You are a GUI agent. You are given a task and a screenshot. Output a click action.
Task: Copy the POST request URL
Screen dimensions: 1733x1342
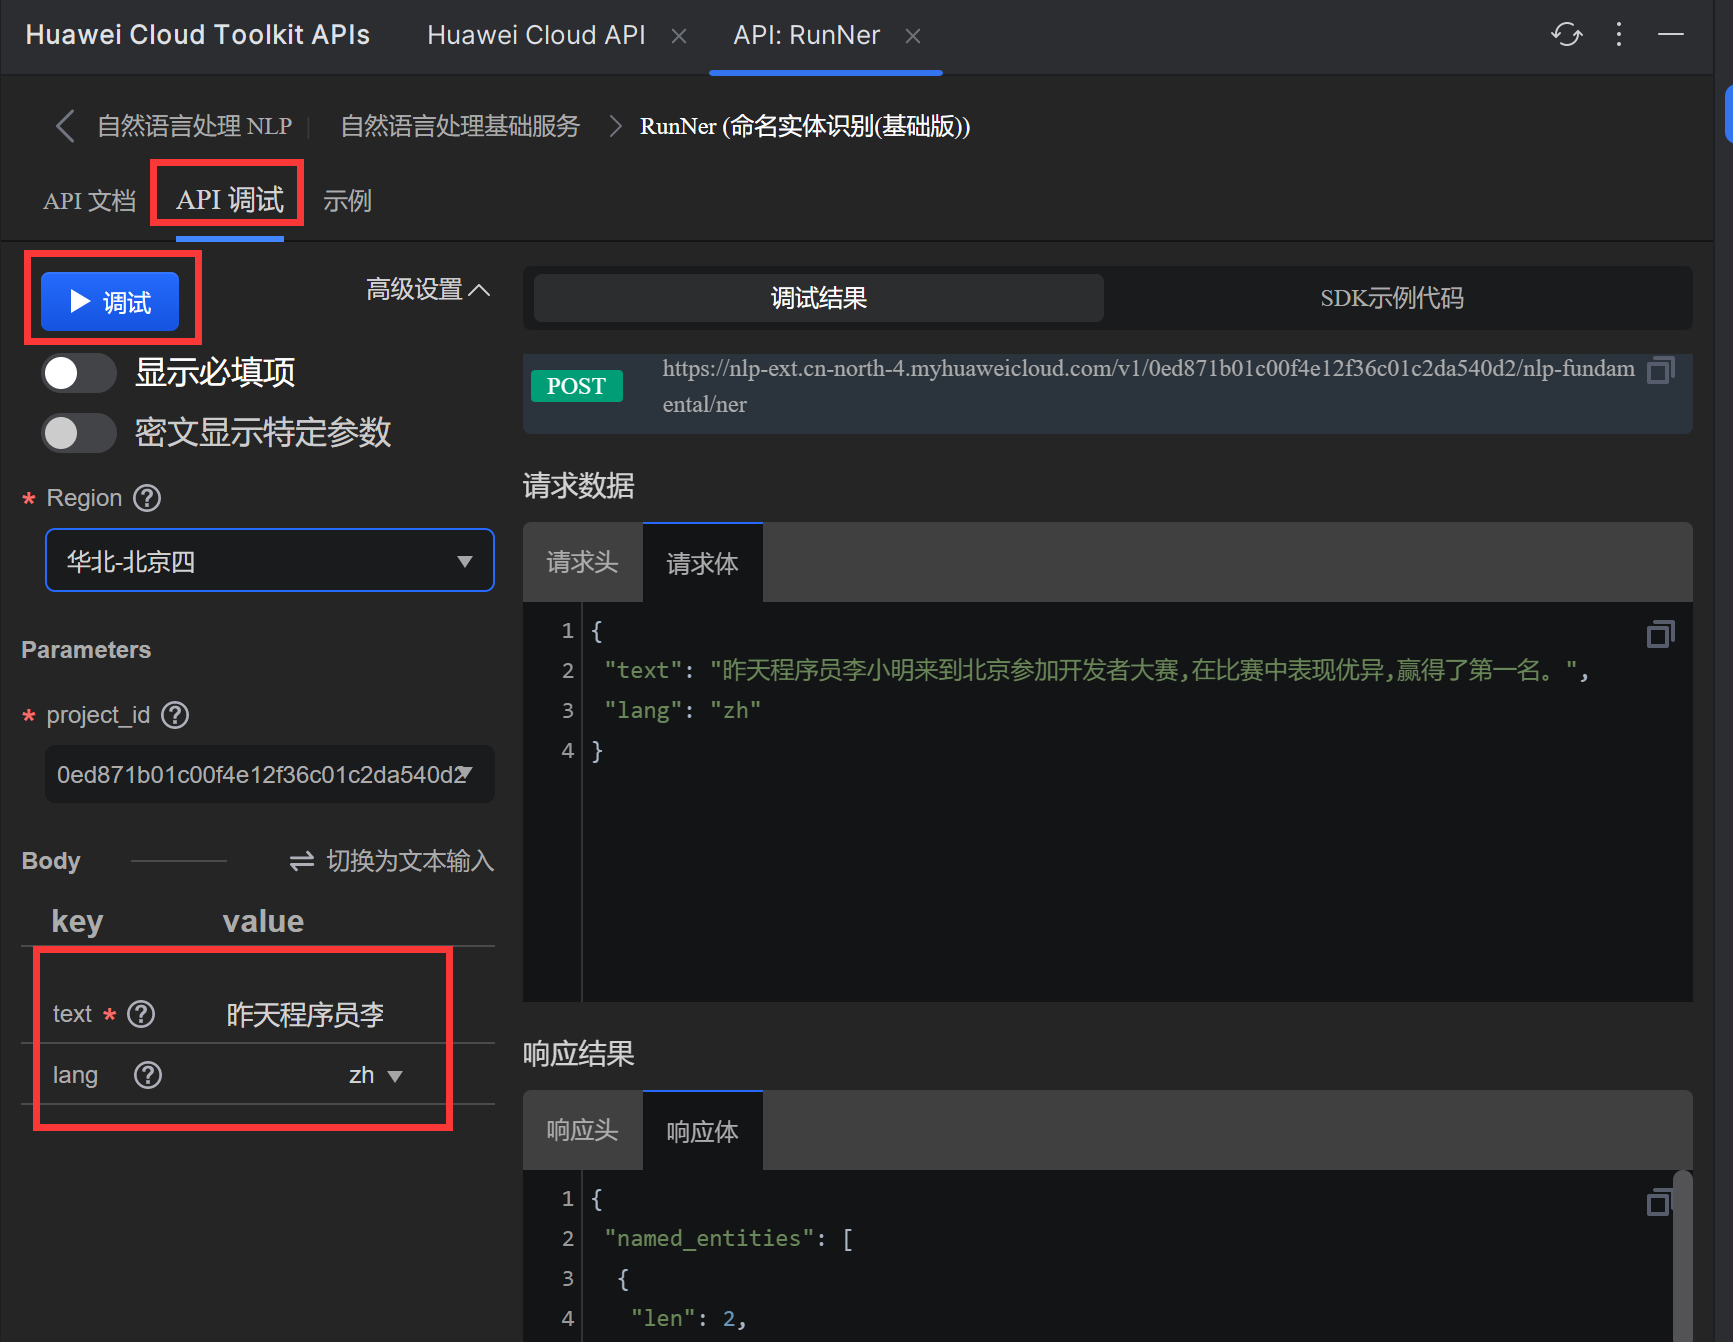pos(1660,371)
